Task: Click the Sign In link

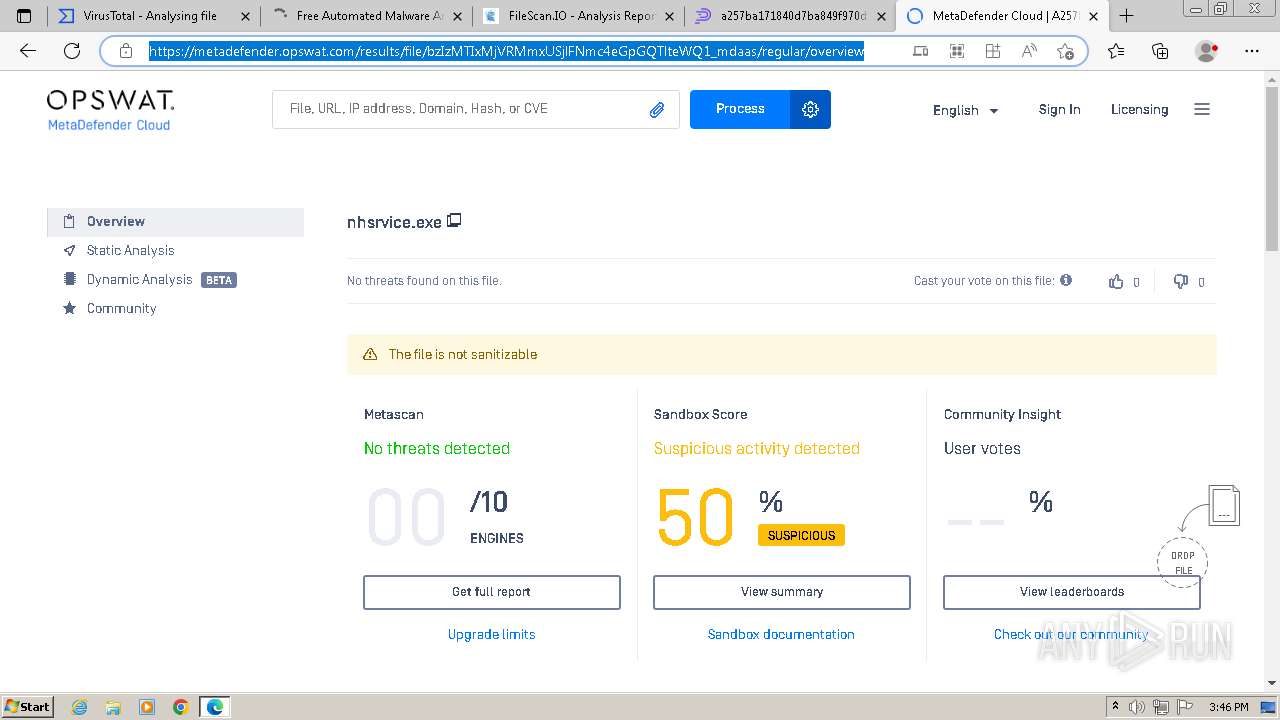Action: (1059, 110)
